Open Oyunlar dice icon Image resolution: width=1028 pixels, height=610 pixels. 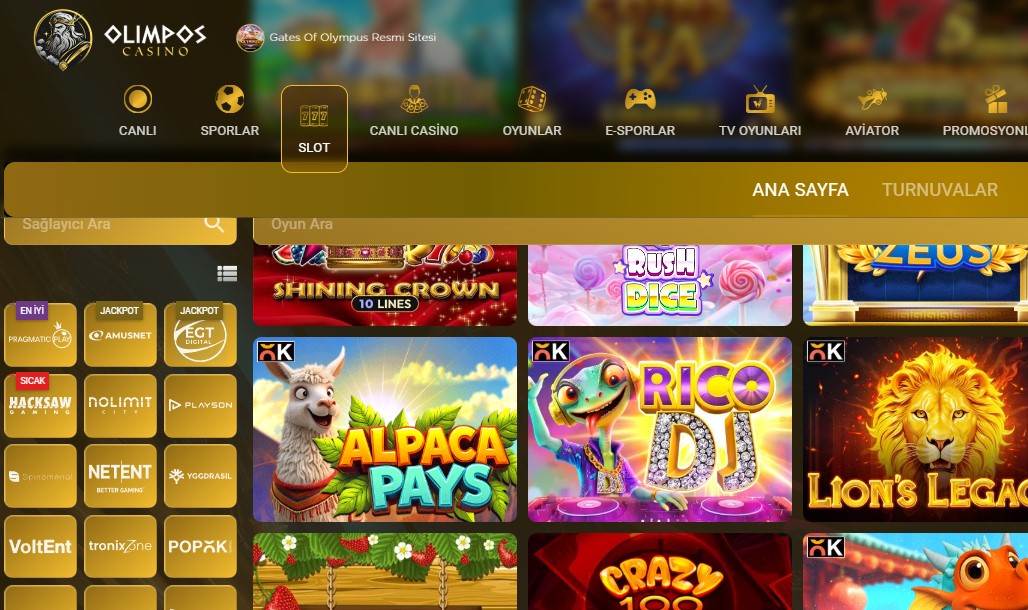click(532, 99)
